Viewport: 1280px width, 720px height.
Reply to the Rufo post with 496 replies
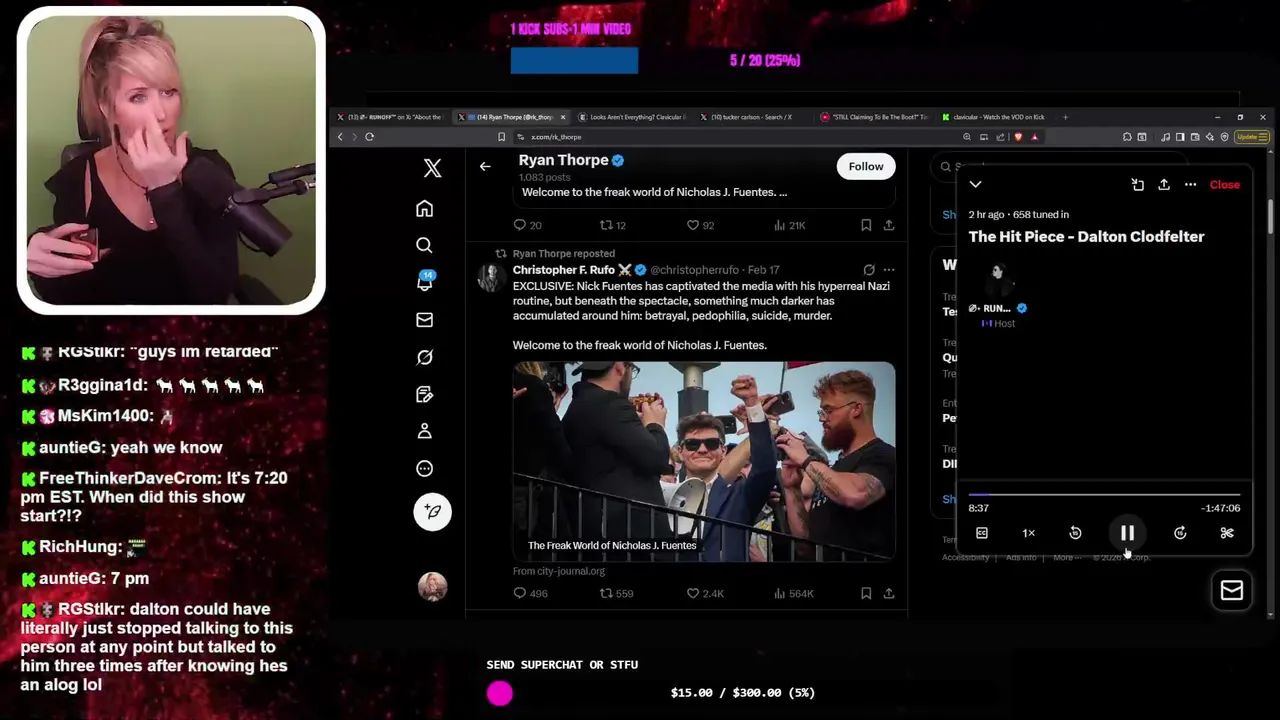[530, 593]
